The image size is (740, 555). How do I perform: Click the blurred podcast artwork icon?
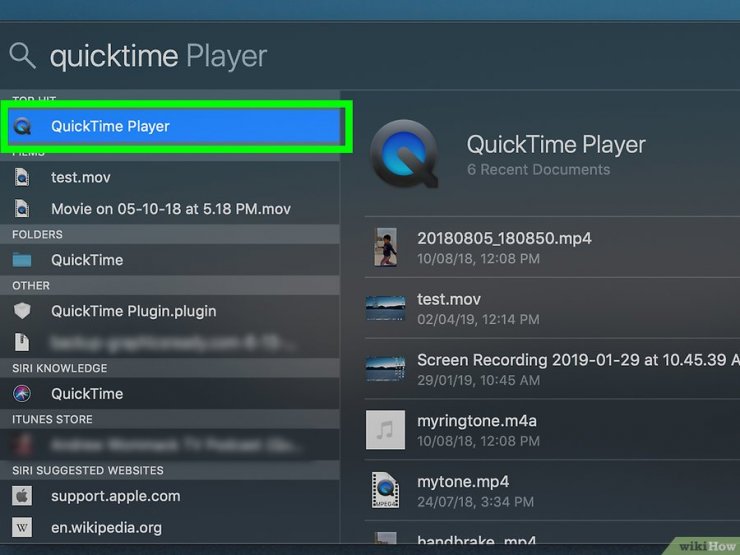[22, 445]
